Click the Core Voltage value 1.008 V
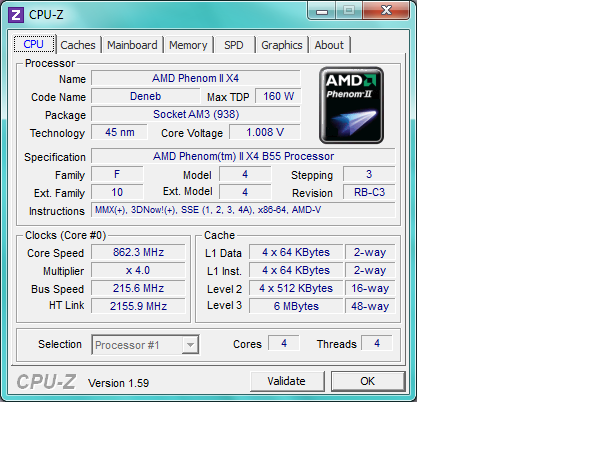Image resolution: width=614 pixels, height=460 pixels. [x=265, y=132]
